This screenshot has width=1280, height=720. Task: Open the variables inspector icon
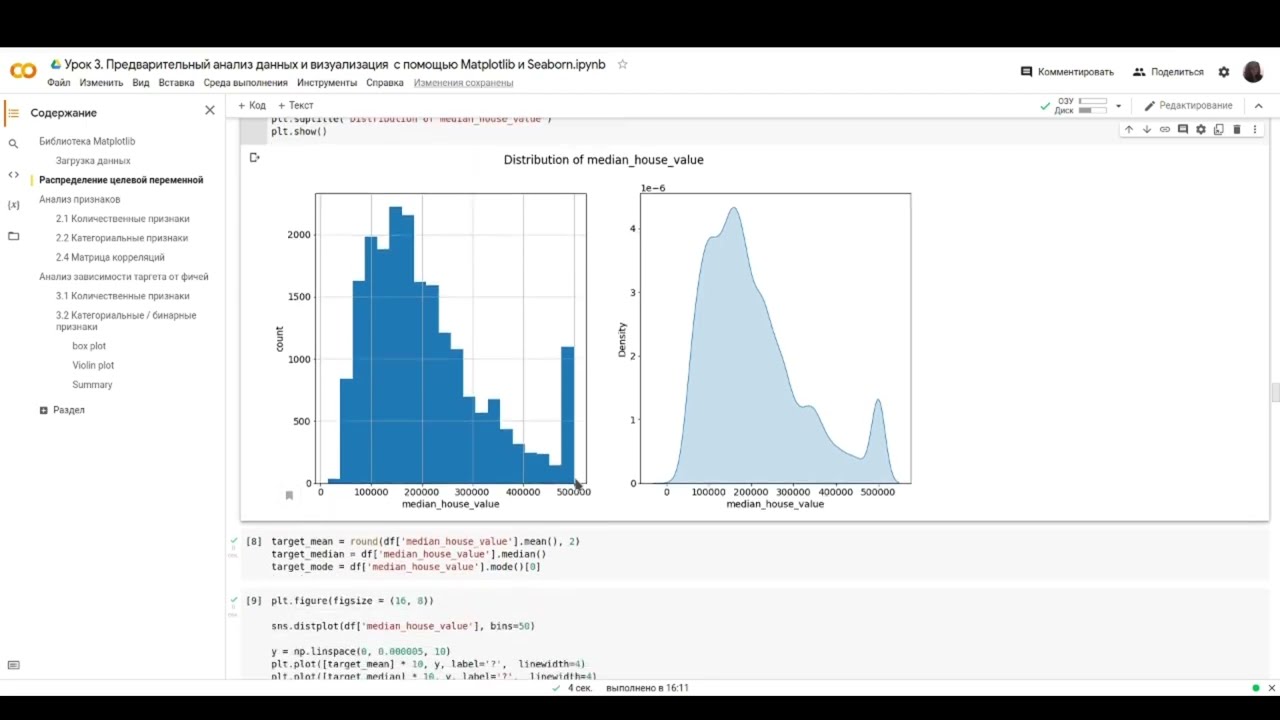click(x=13, y=205)
